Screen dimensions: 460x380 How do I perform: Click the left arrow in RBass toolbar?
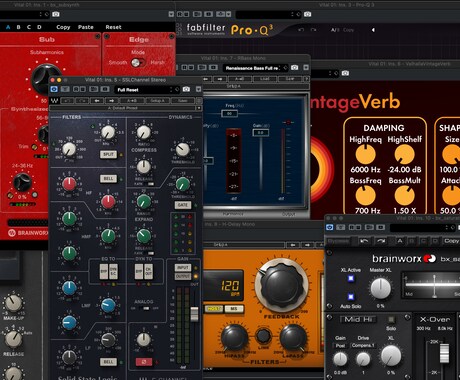pyautogui.click(x=206, y=79)
